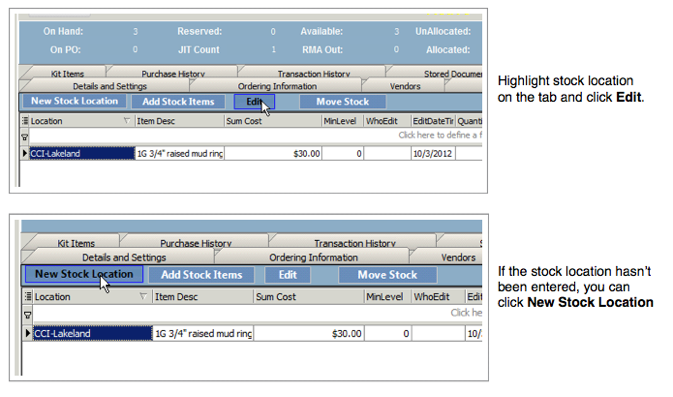Sort by the WhoEdit column header in the lower grid
673x397 pixels.
tap(439, 297)
